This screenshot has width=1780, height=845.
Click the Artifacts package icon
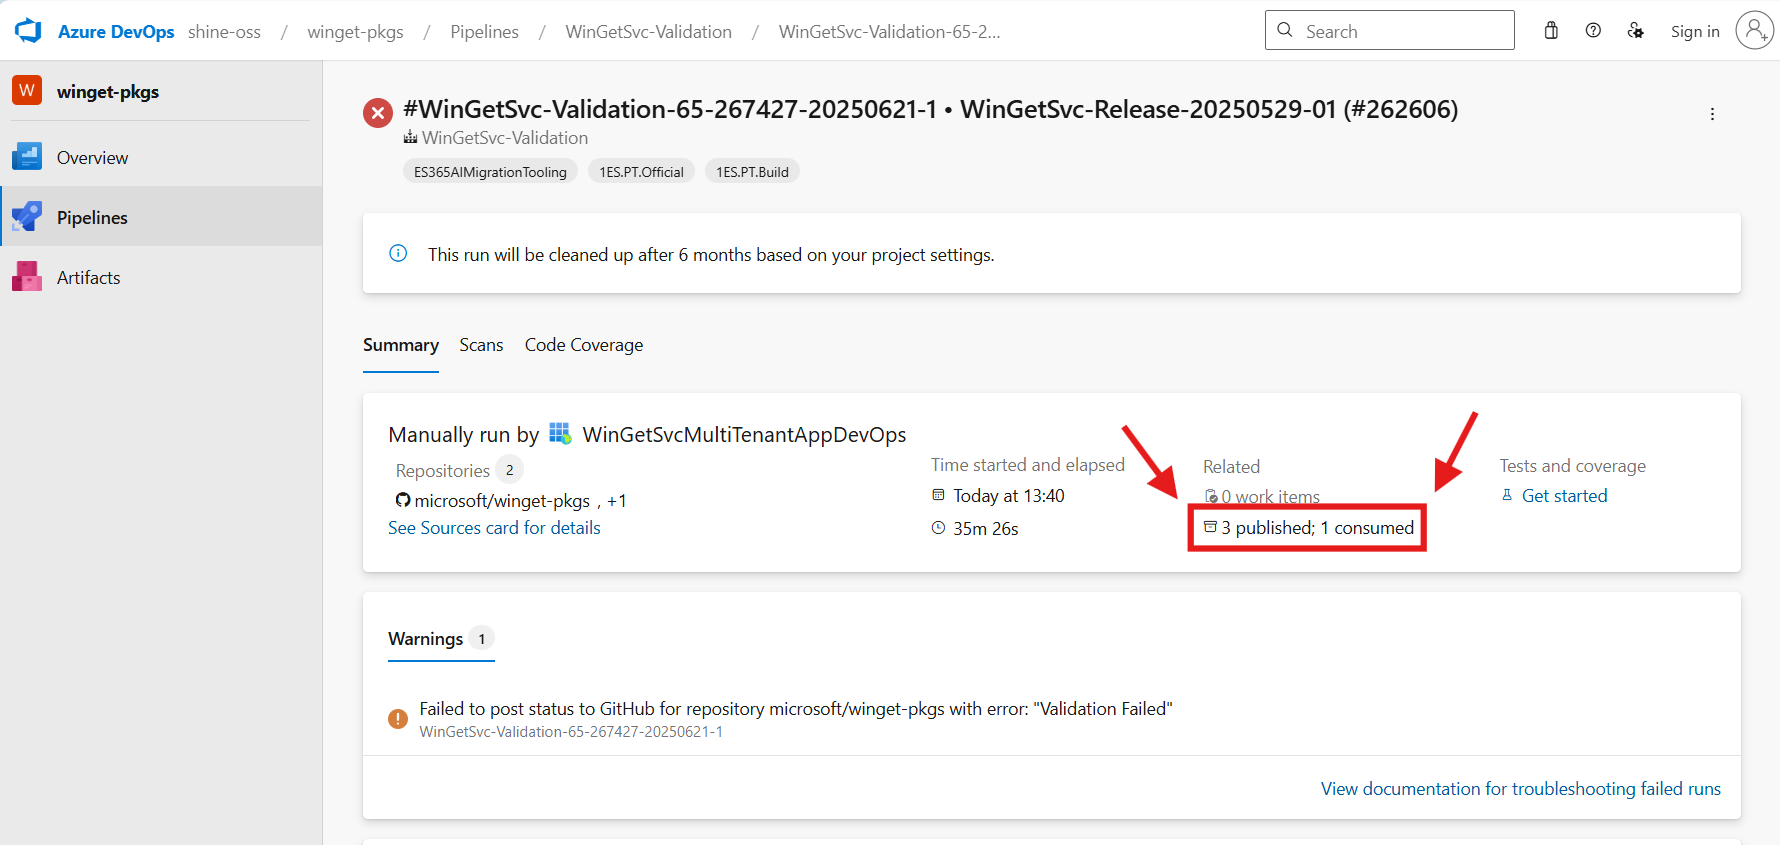tap(27, 276)
